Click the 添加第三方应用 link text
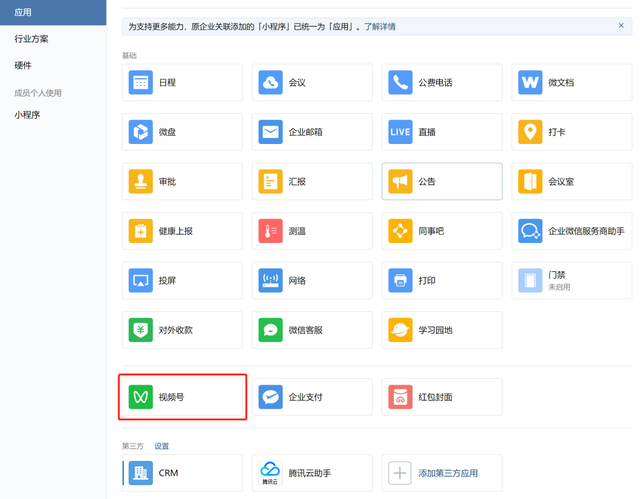 pyautogui.click(x=448, y=473)
